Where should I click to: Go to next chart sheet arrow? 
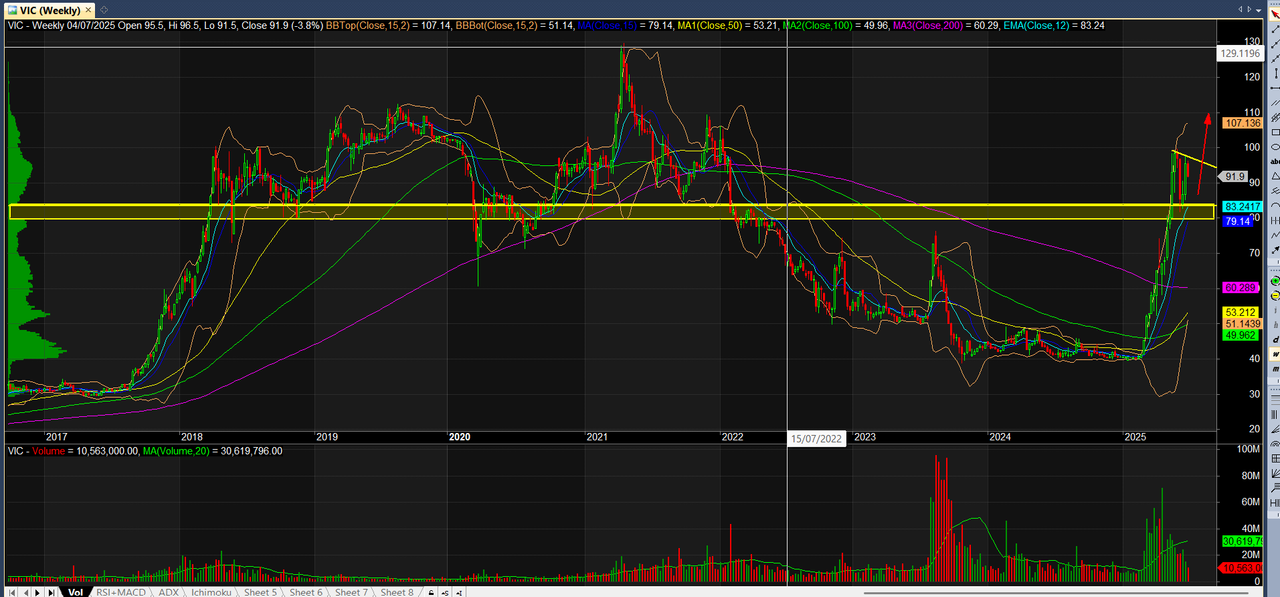(x=38, y=592)
